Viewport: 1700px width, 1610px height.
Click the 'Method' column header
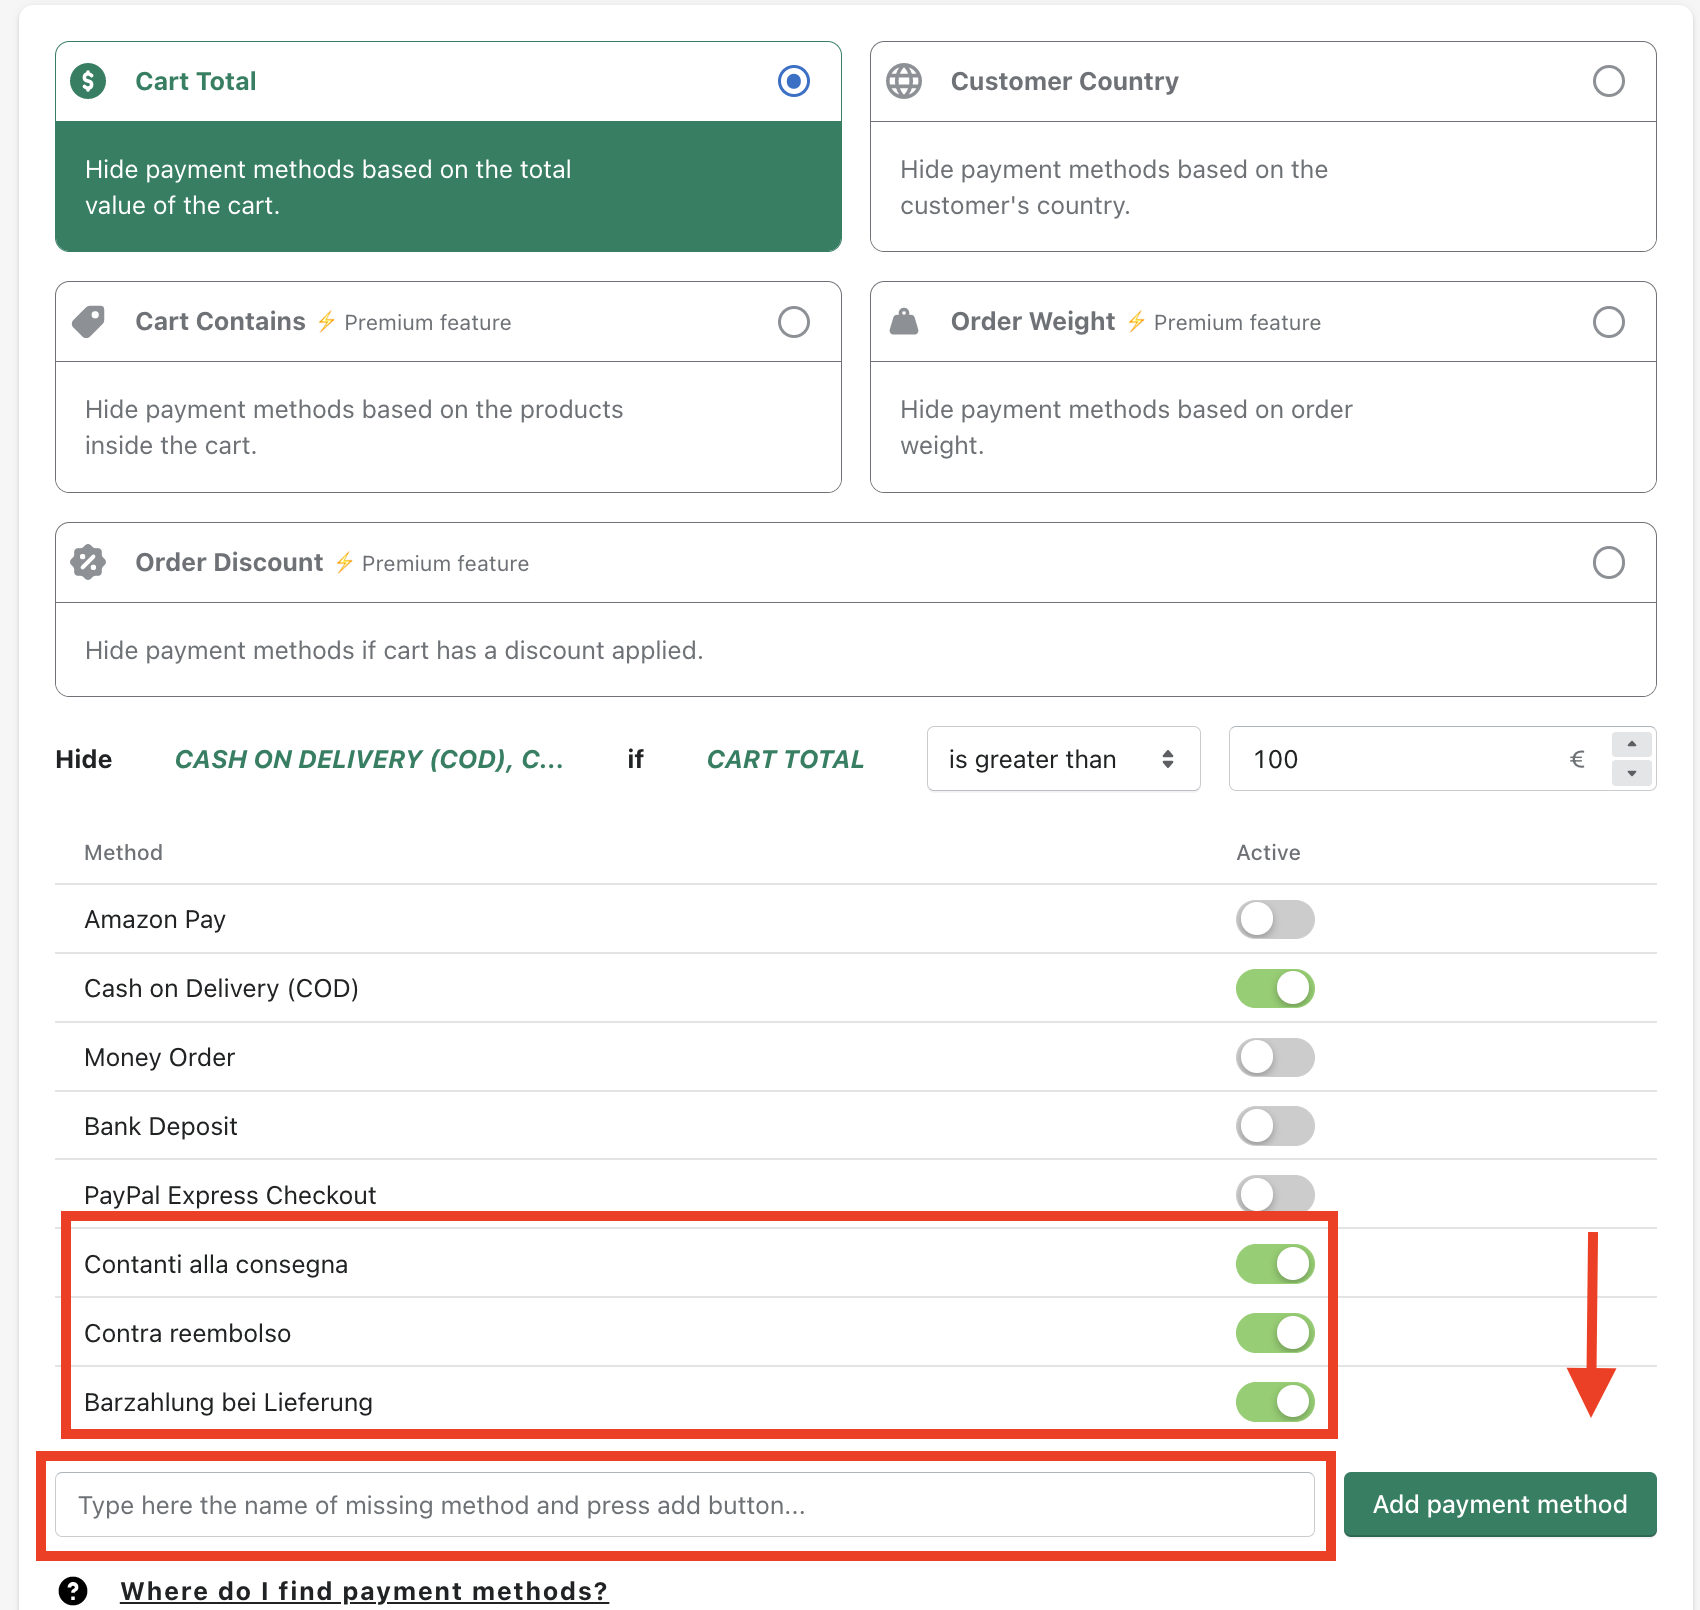(x=123, y=852)
